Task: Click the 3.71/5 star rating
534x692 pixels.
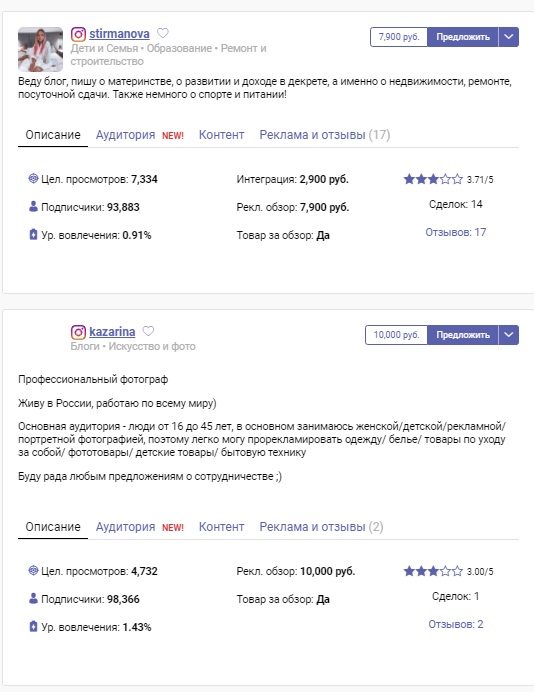Action: tap(448, 179)
